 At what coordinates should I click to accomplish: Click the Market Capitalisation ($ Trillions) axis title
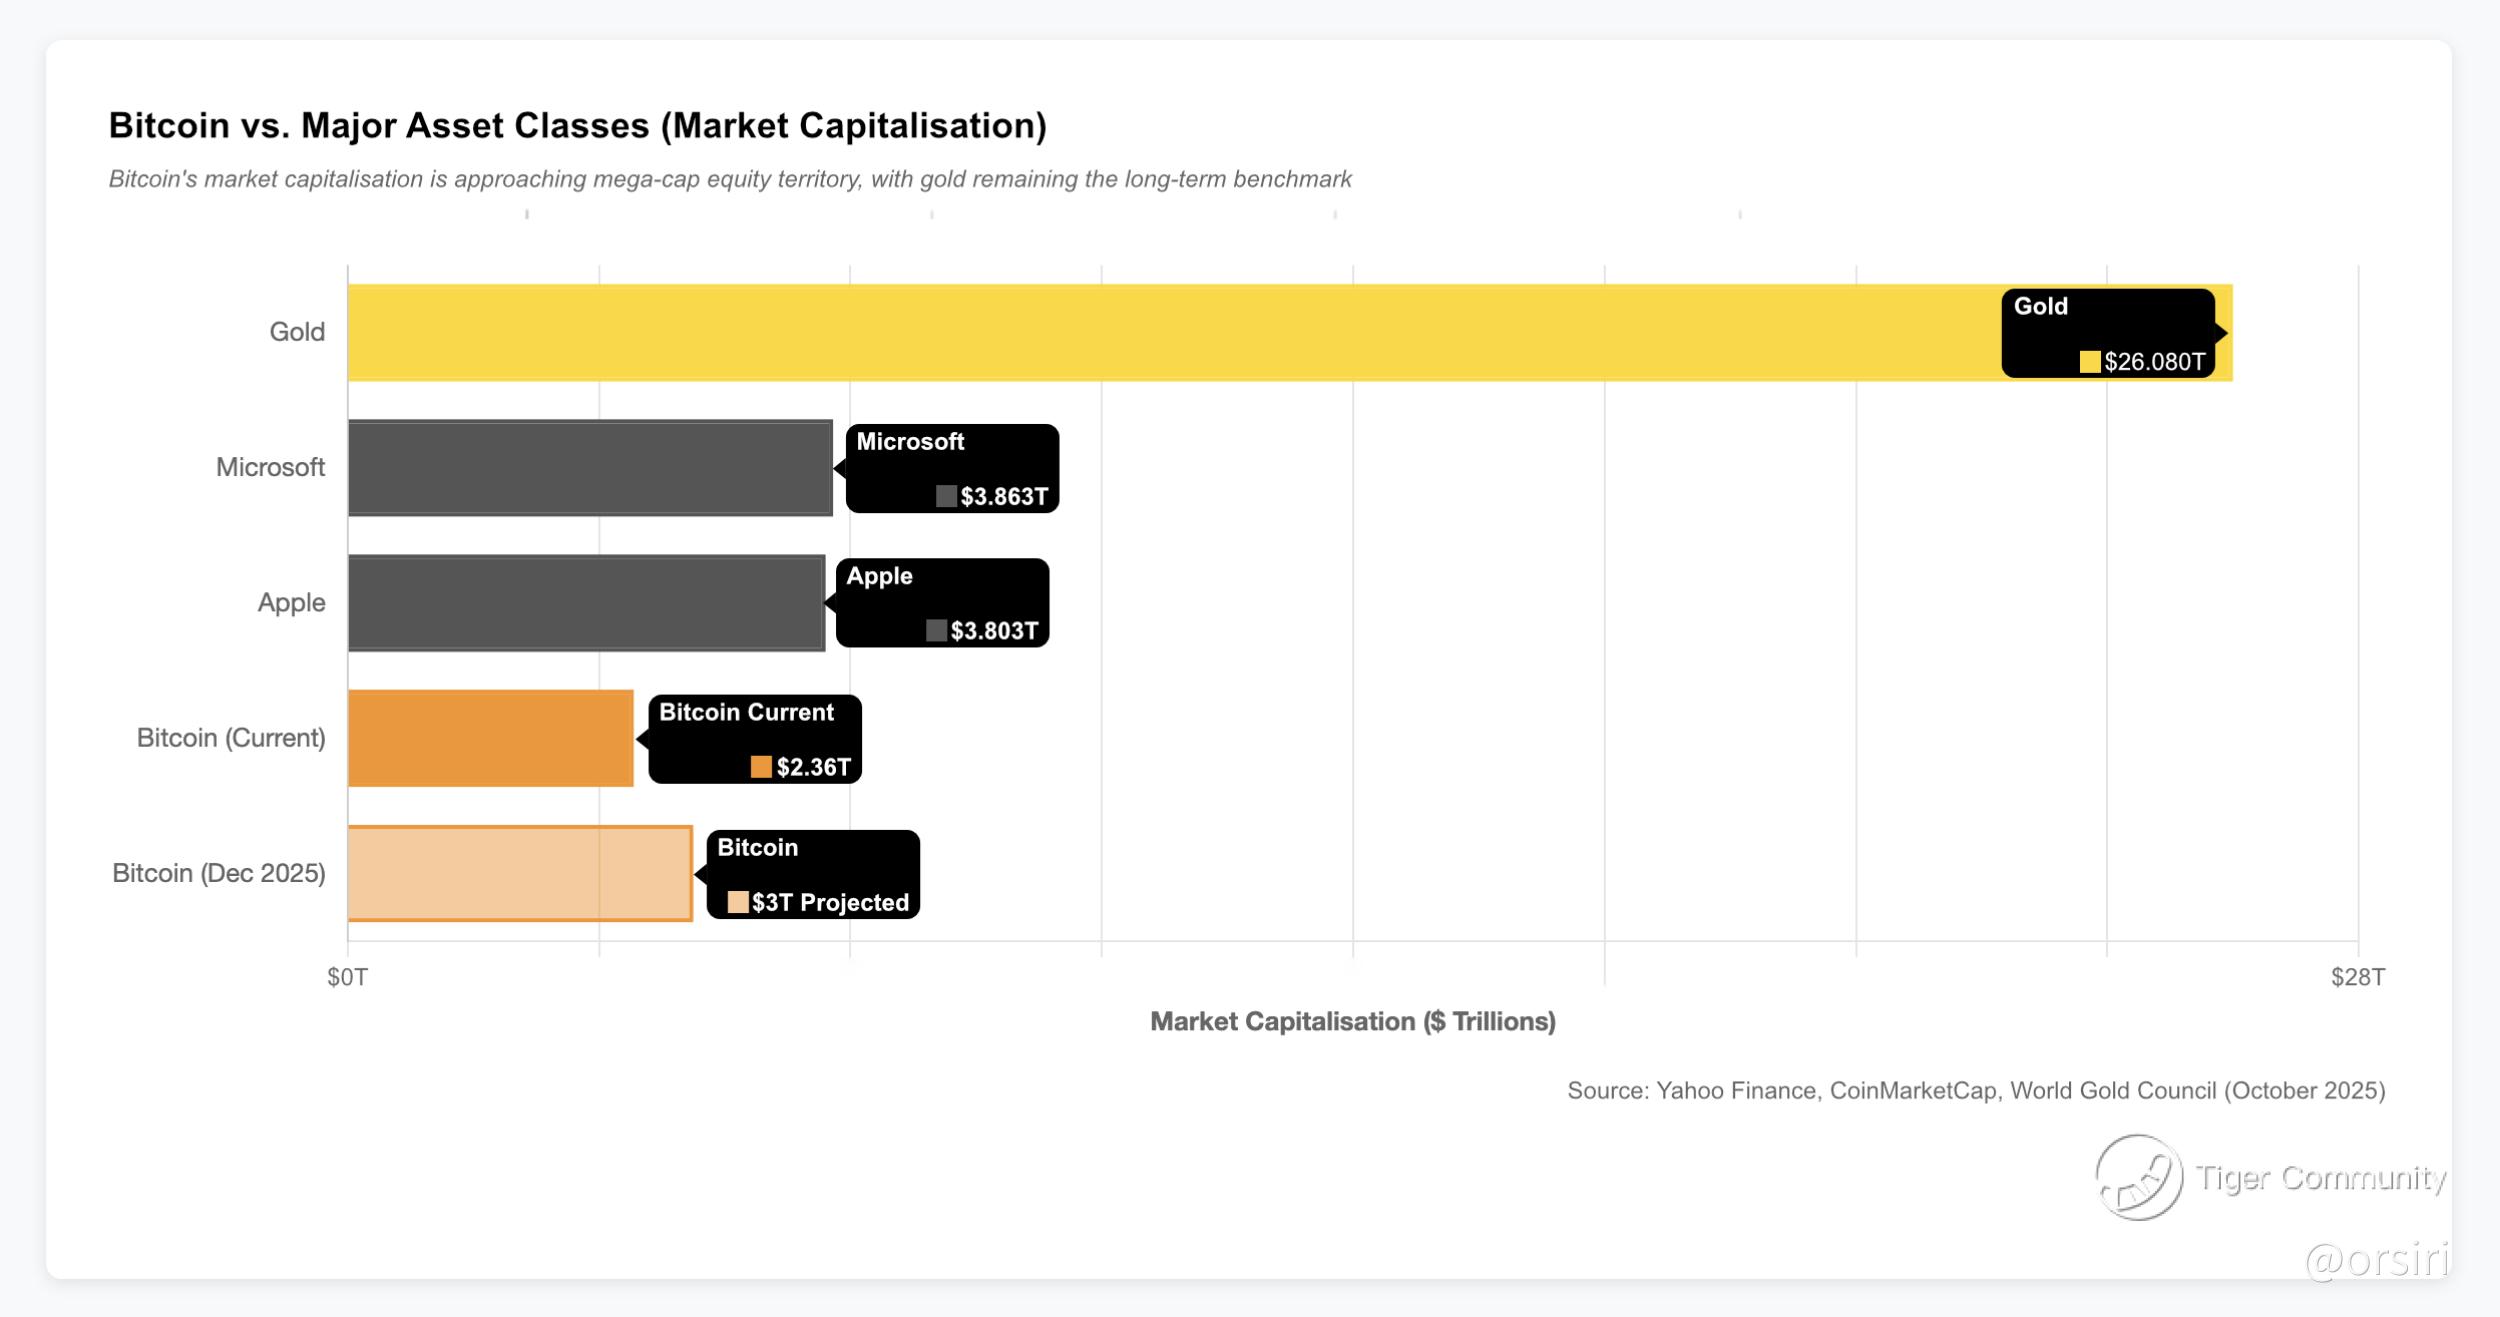(x=1352, y=1021)
